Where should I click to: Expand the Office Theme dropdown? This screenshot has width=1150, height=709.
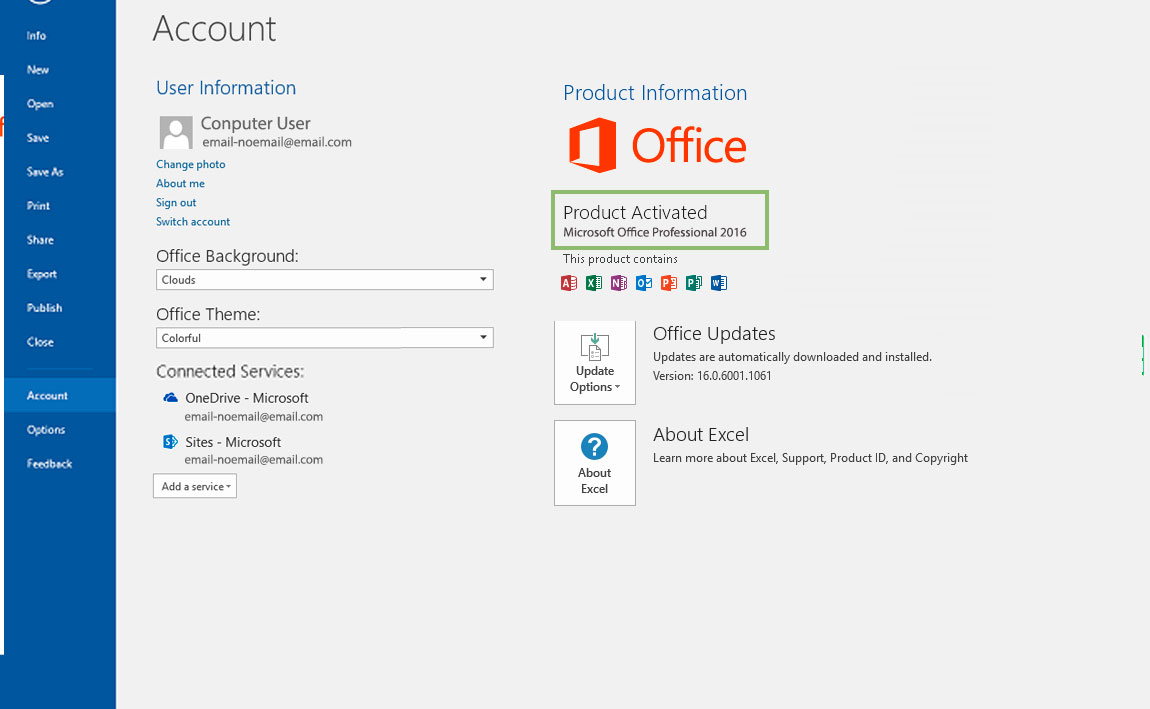[324, 338]
